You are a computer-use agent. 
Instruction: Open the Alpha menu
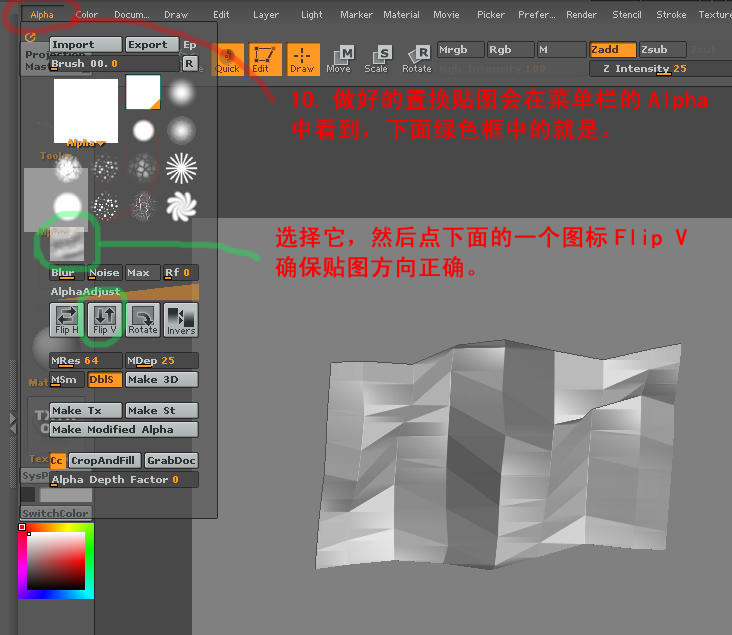(42, 15)
